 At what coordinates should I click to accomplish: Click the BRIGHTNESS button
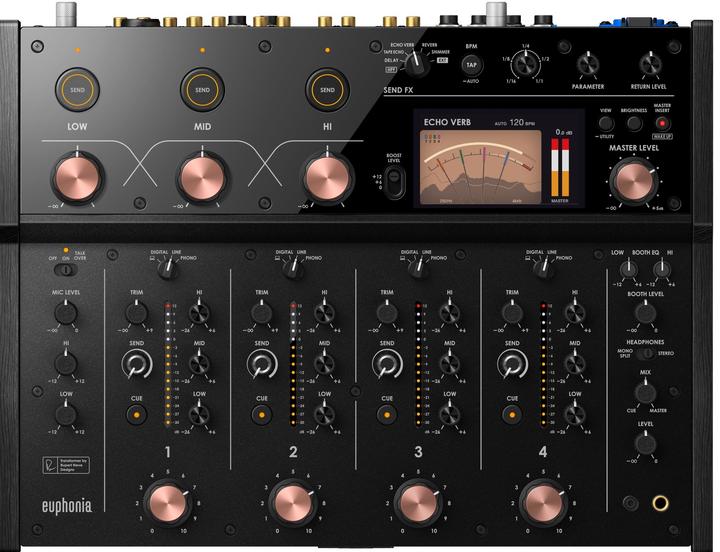coord(634,124)
